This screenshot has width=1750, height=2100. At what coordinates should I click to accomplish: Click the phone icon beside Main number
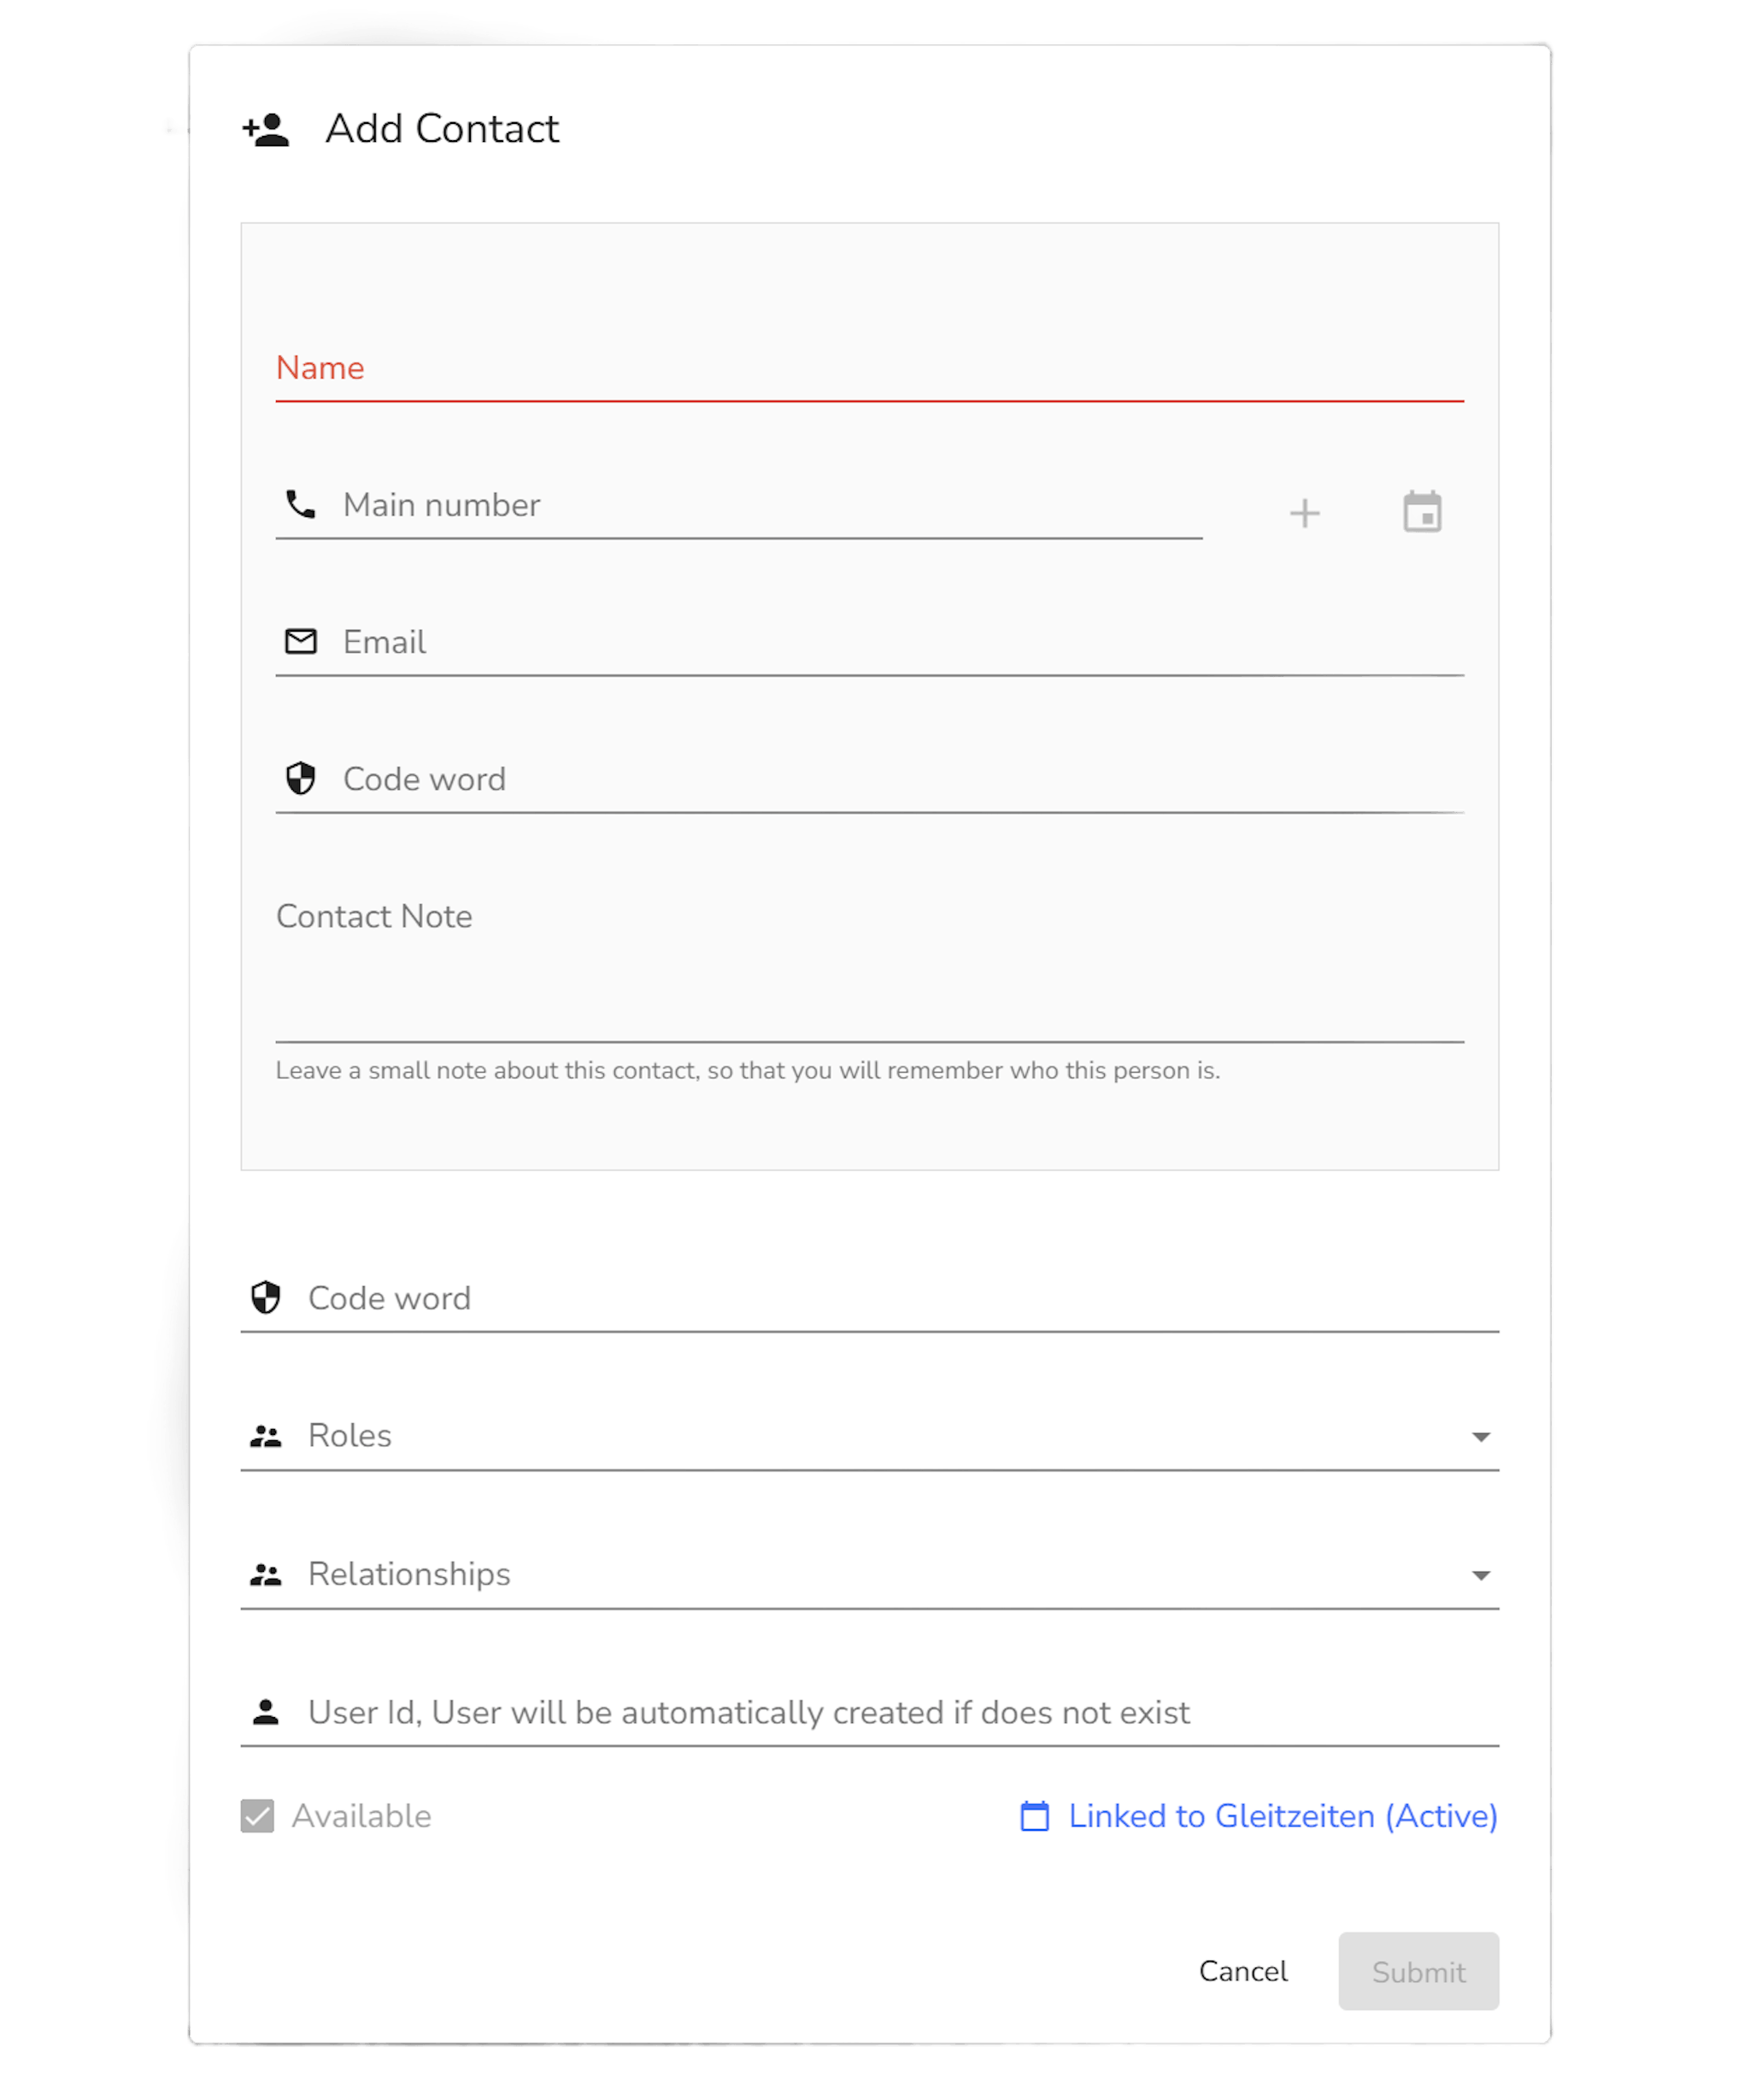[x=300, y=504]
